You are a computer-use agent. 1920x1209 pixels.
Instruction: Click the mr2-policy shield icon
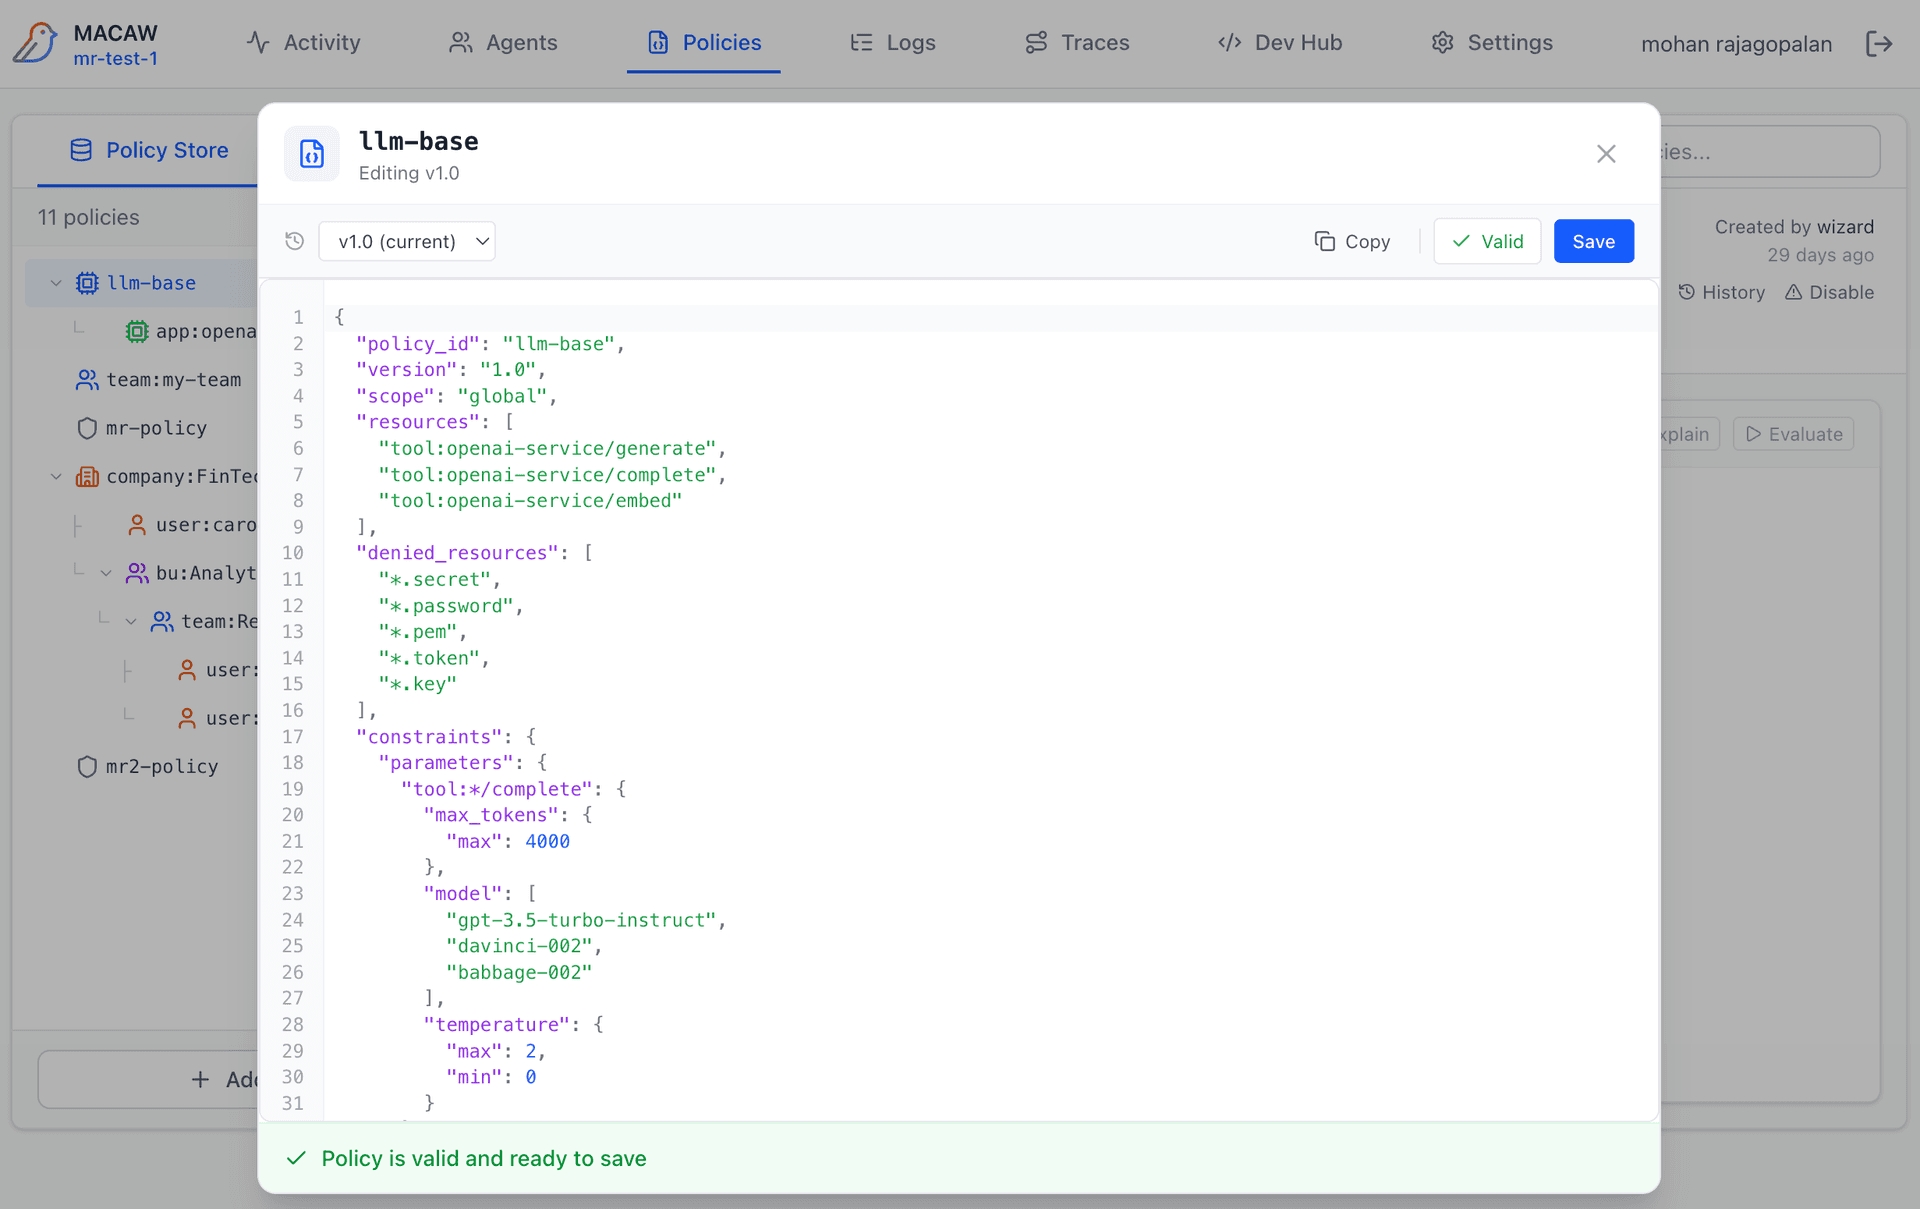pyautogui.click(x=87, y=767)
